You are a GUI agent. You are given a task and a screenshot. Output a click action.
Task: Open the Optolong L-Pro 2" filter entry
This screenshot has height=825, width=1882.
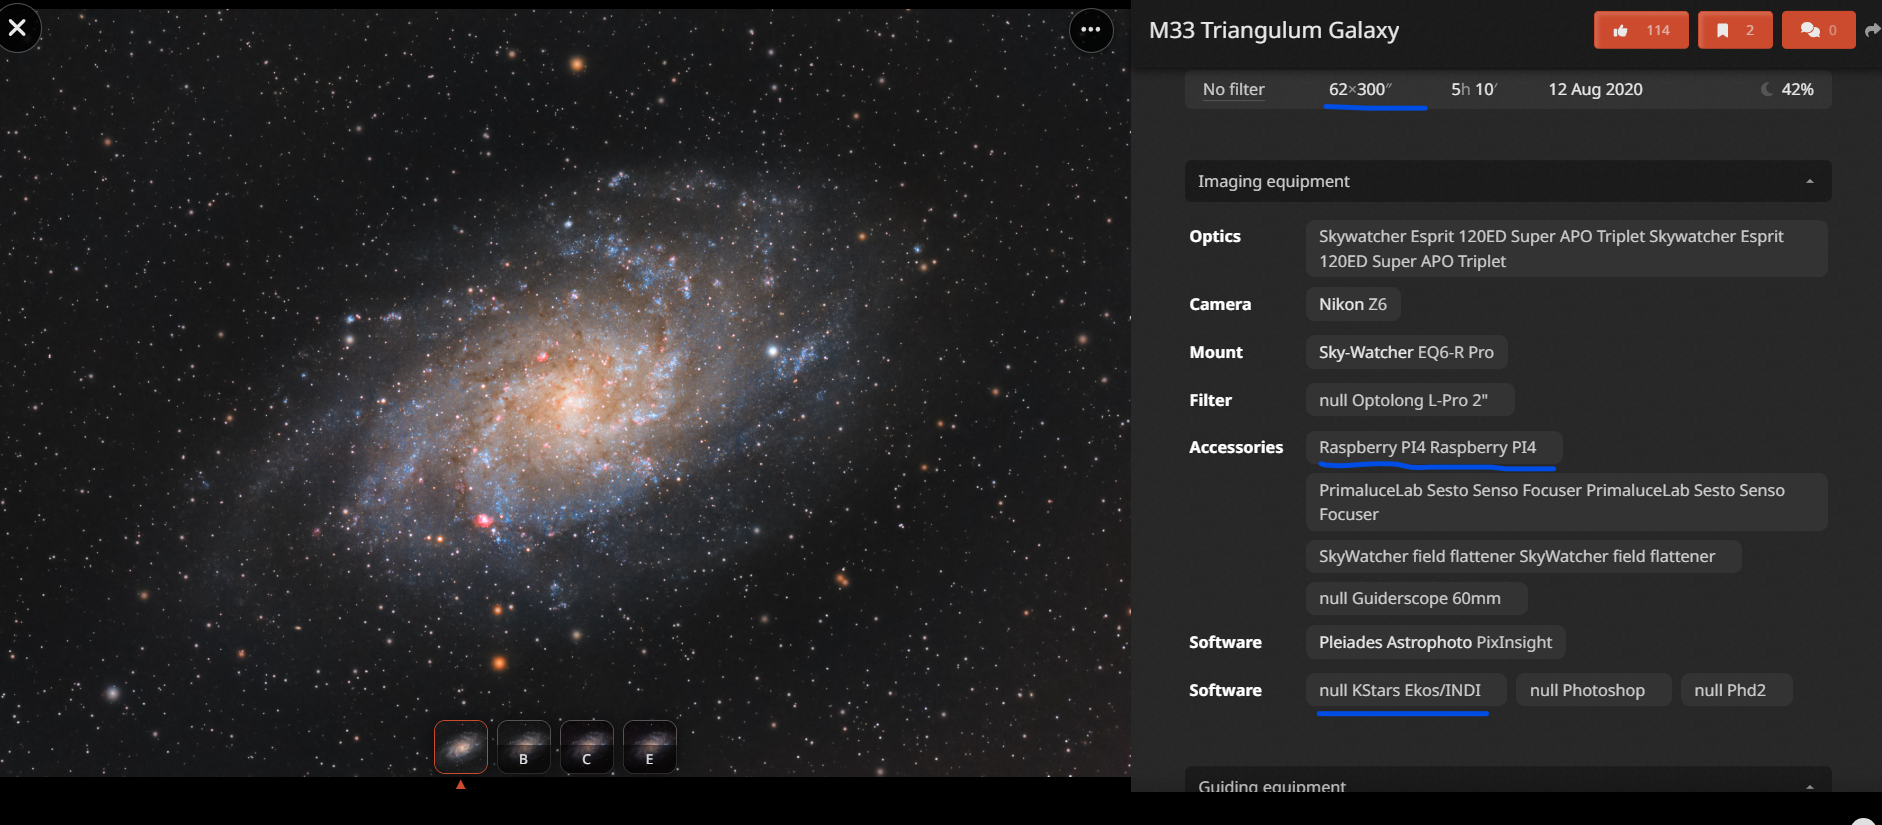coord(1410,400)
